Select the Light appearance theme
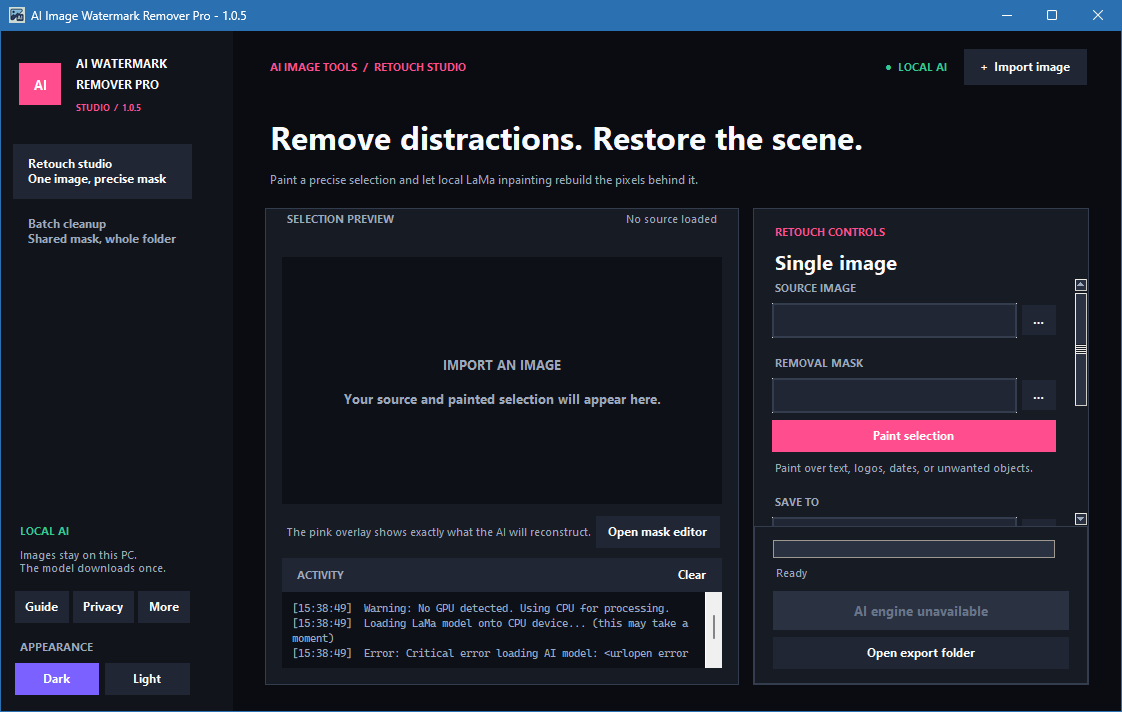1122x712 pixels. coord(147,679)
